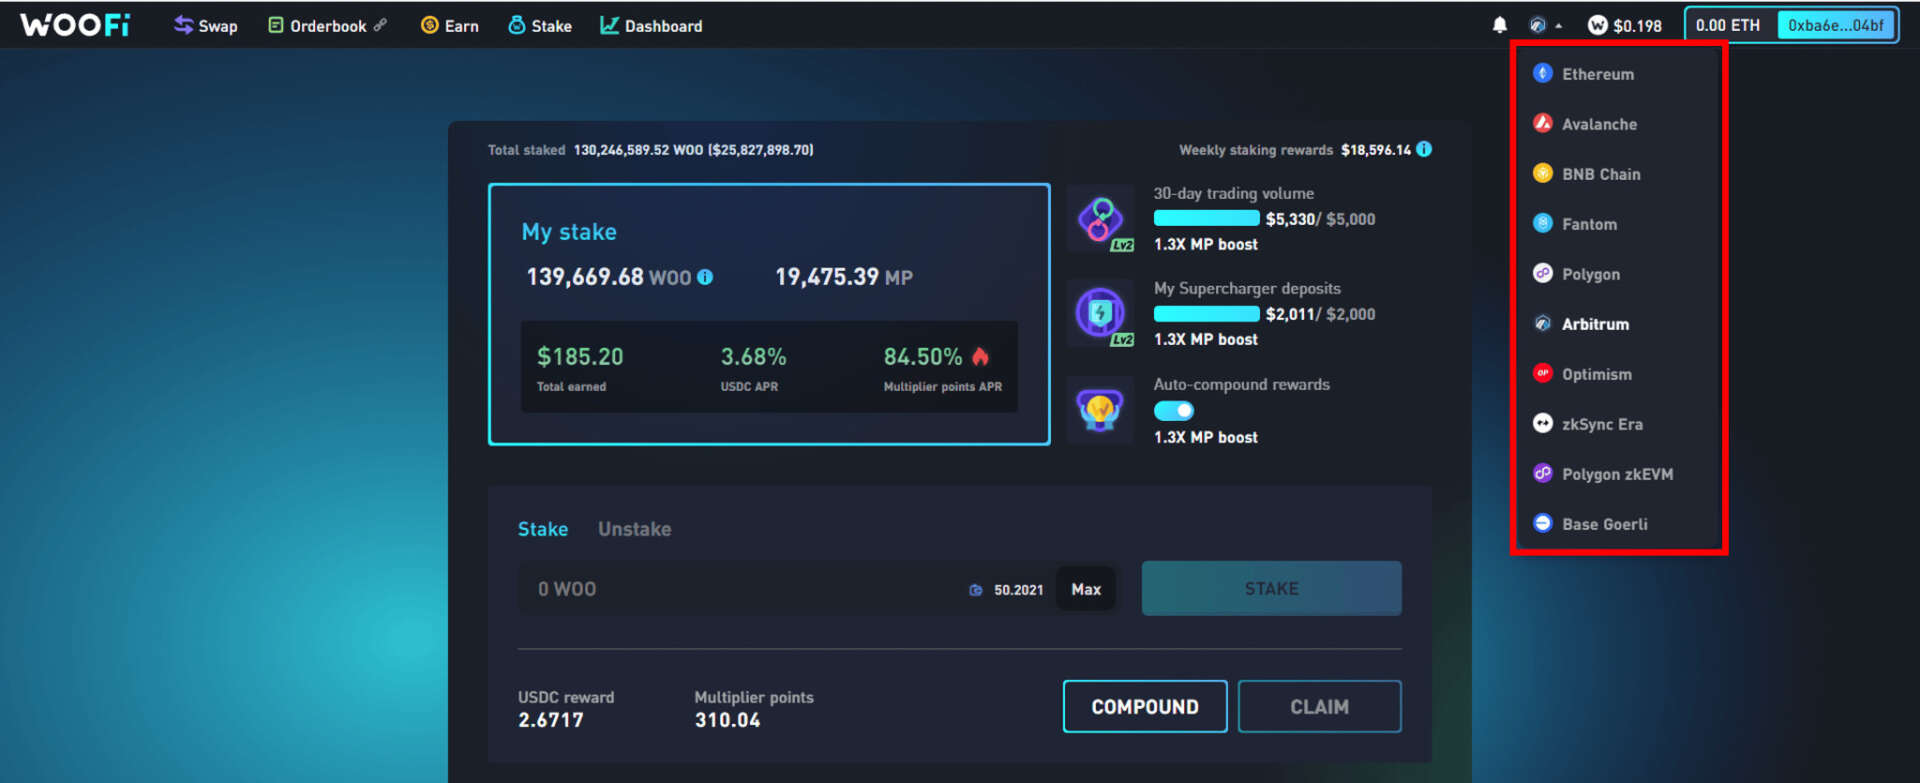Viewport: 1920px width, 783px height.
Task: Click the CLAIM button
Action: [x=1320, y=707]
